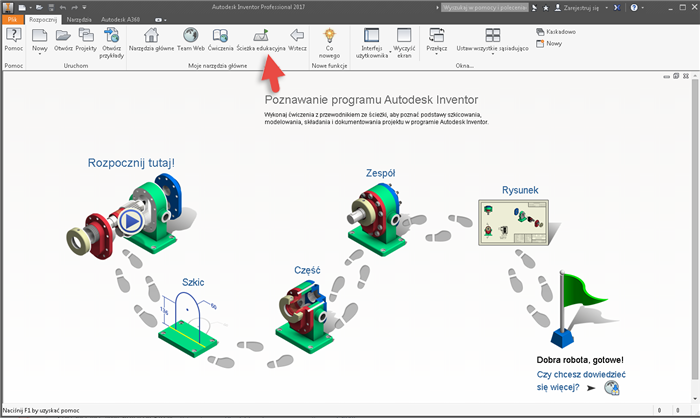Click Nowy window button in Okna panel

[549, 43]
